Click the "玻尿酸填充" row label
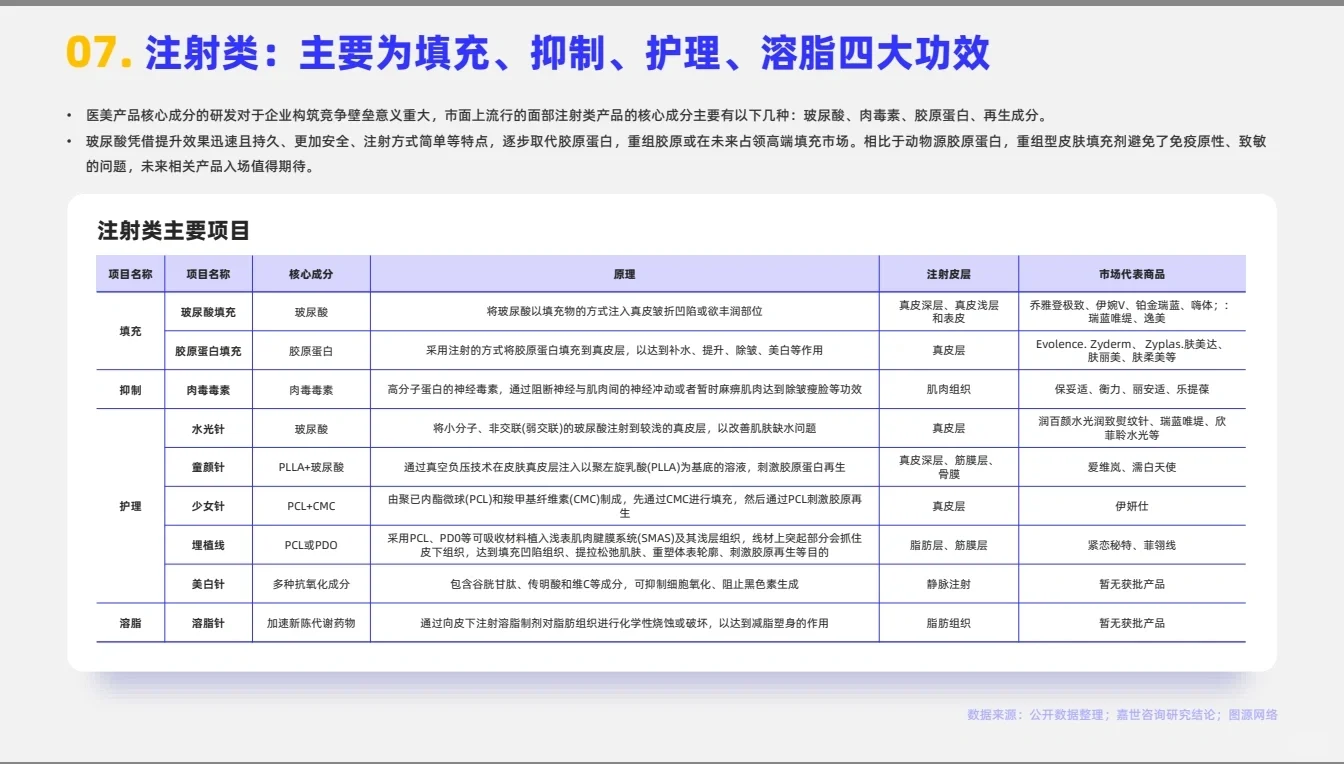Screen dimensions: 1344x764 coord(208,311)
